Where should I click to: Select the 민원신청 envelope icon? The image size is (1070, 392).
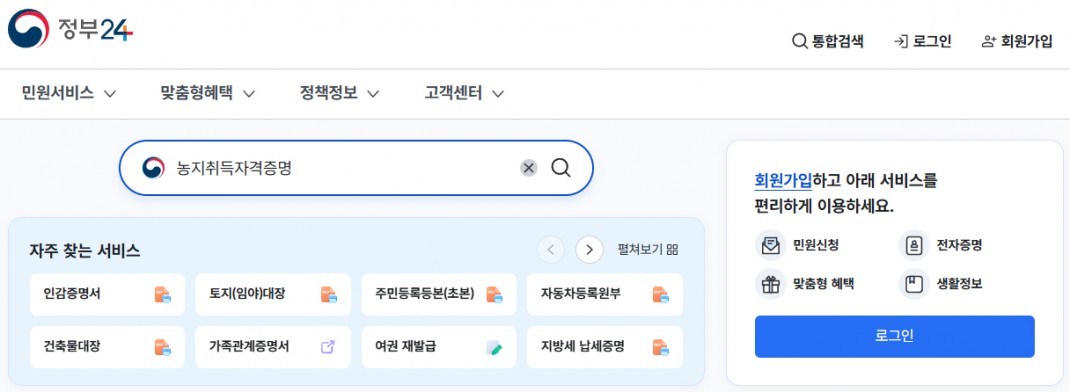point(770,245)
